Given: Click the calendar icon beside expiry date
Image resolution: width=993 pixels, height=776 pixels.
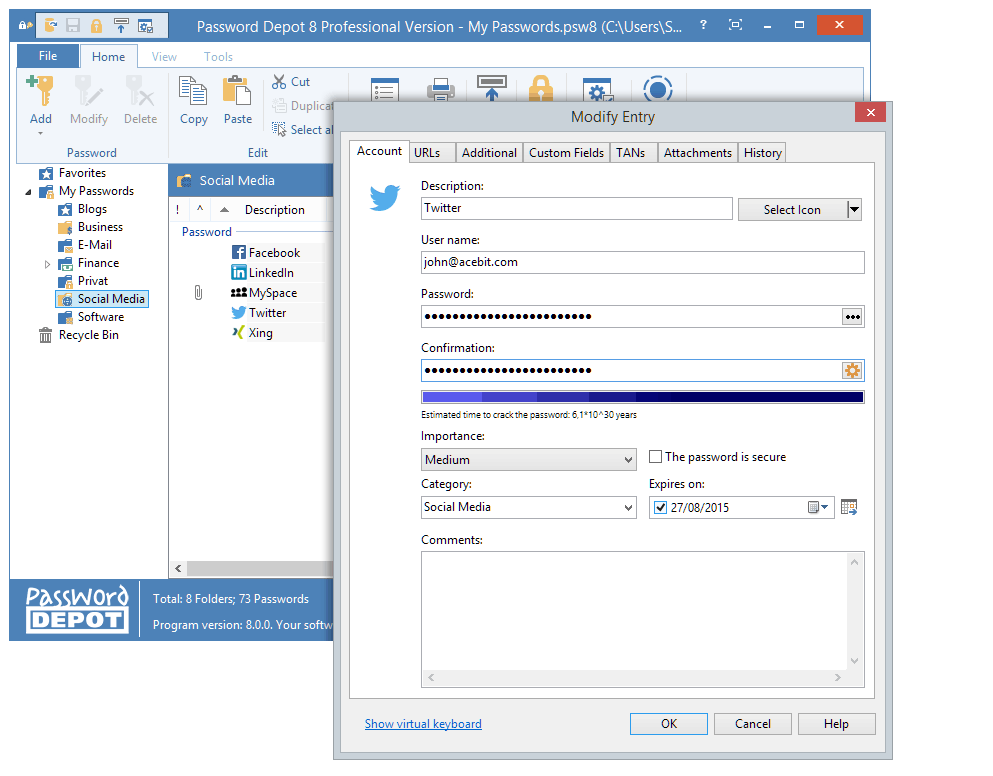Looking at the screenshot, I should pyautogui.click(x=849, y=507).
